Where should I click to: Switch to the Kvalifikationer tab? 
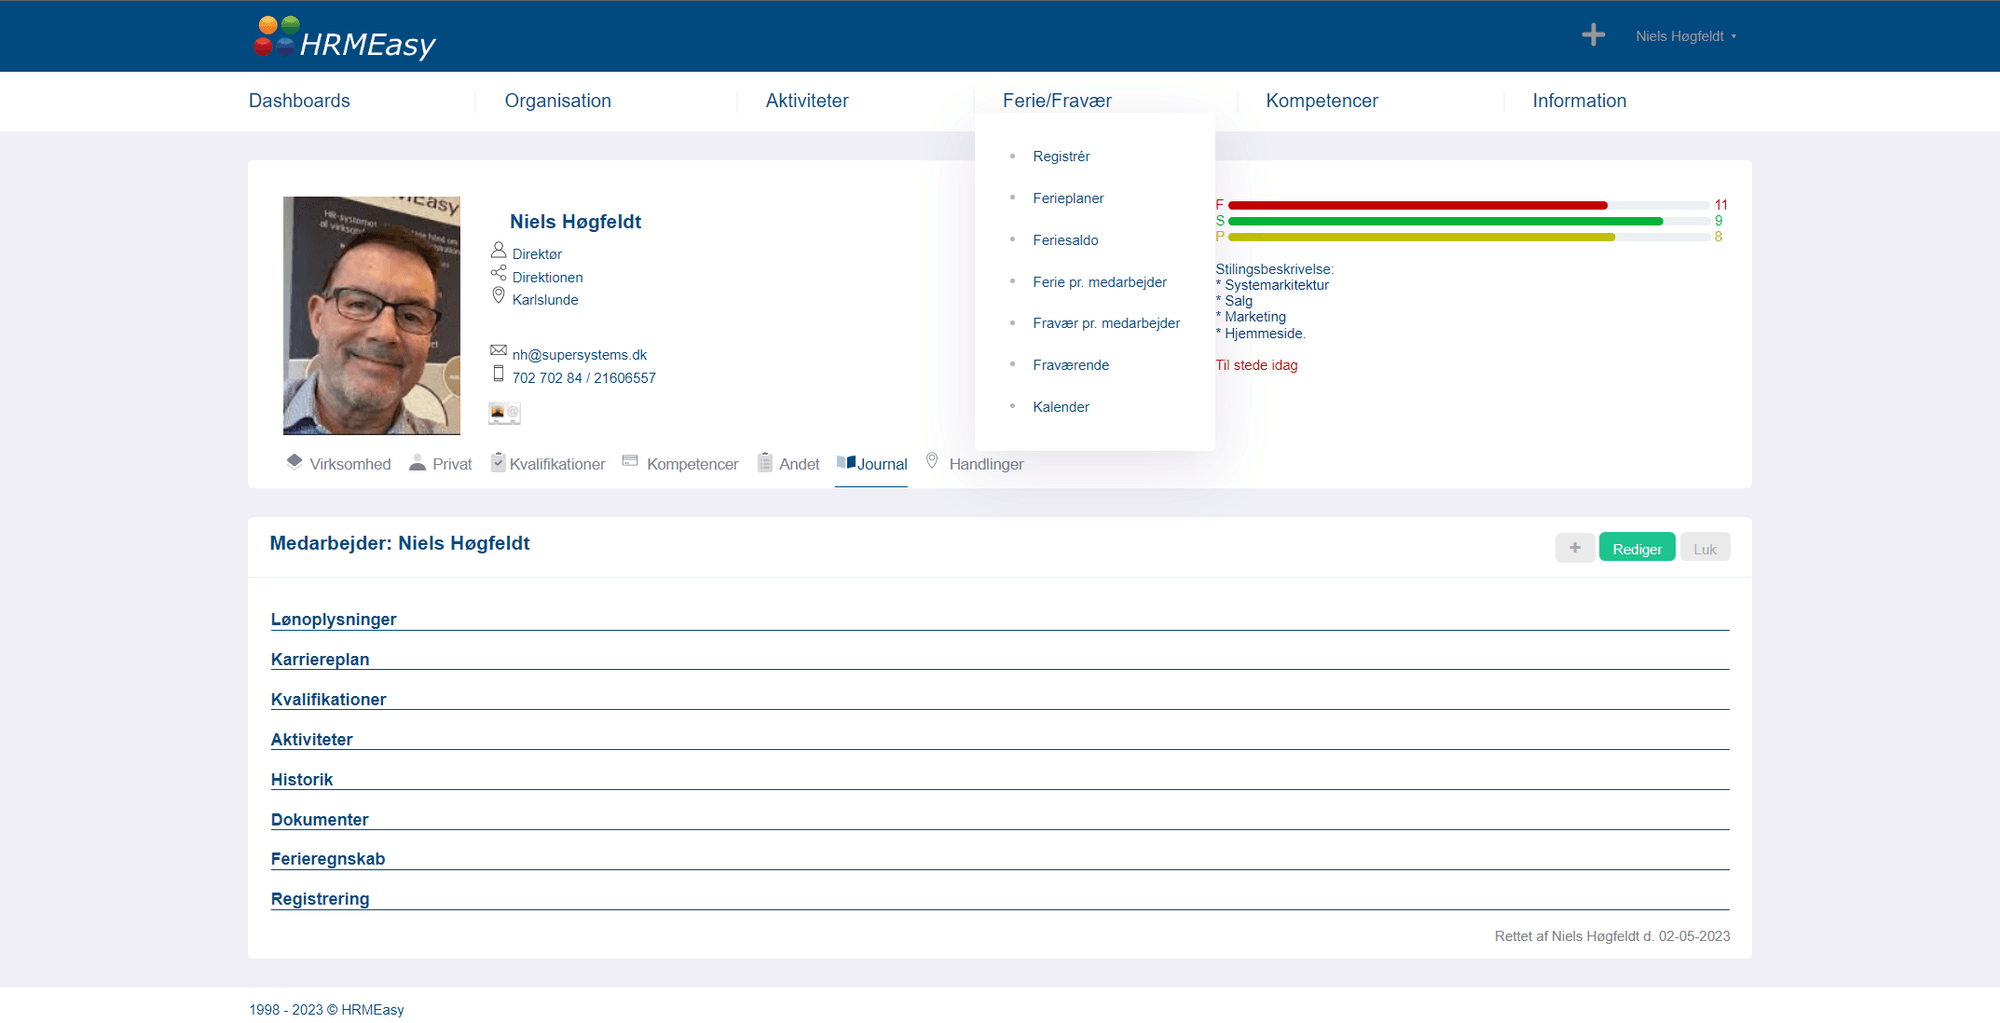click(548, 464)
